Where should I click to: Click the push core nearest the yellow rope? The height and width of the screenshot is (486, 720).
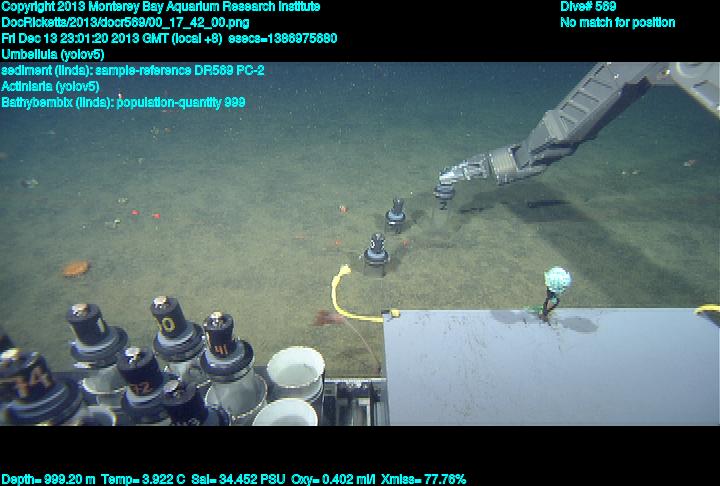[x=376, y=251]
